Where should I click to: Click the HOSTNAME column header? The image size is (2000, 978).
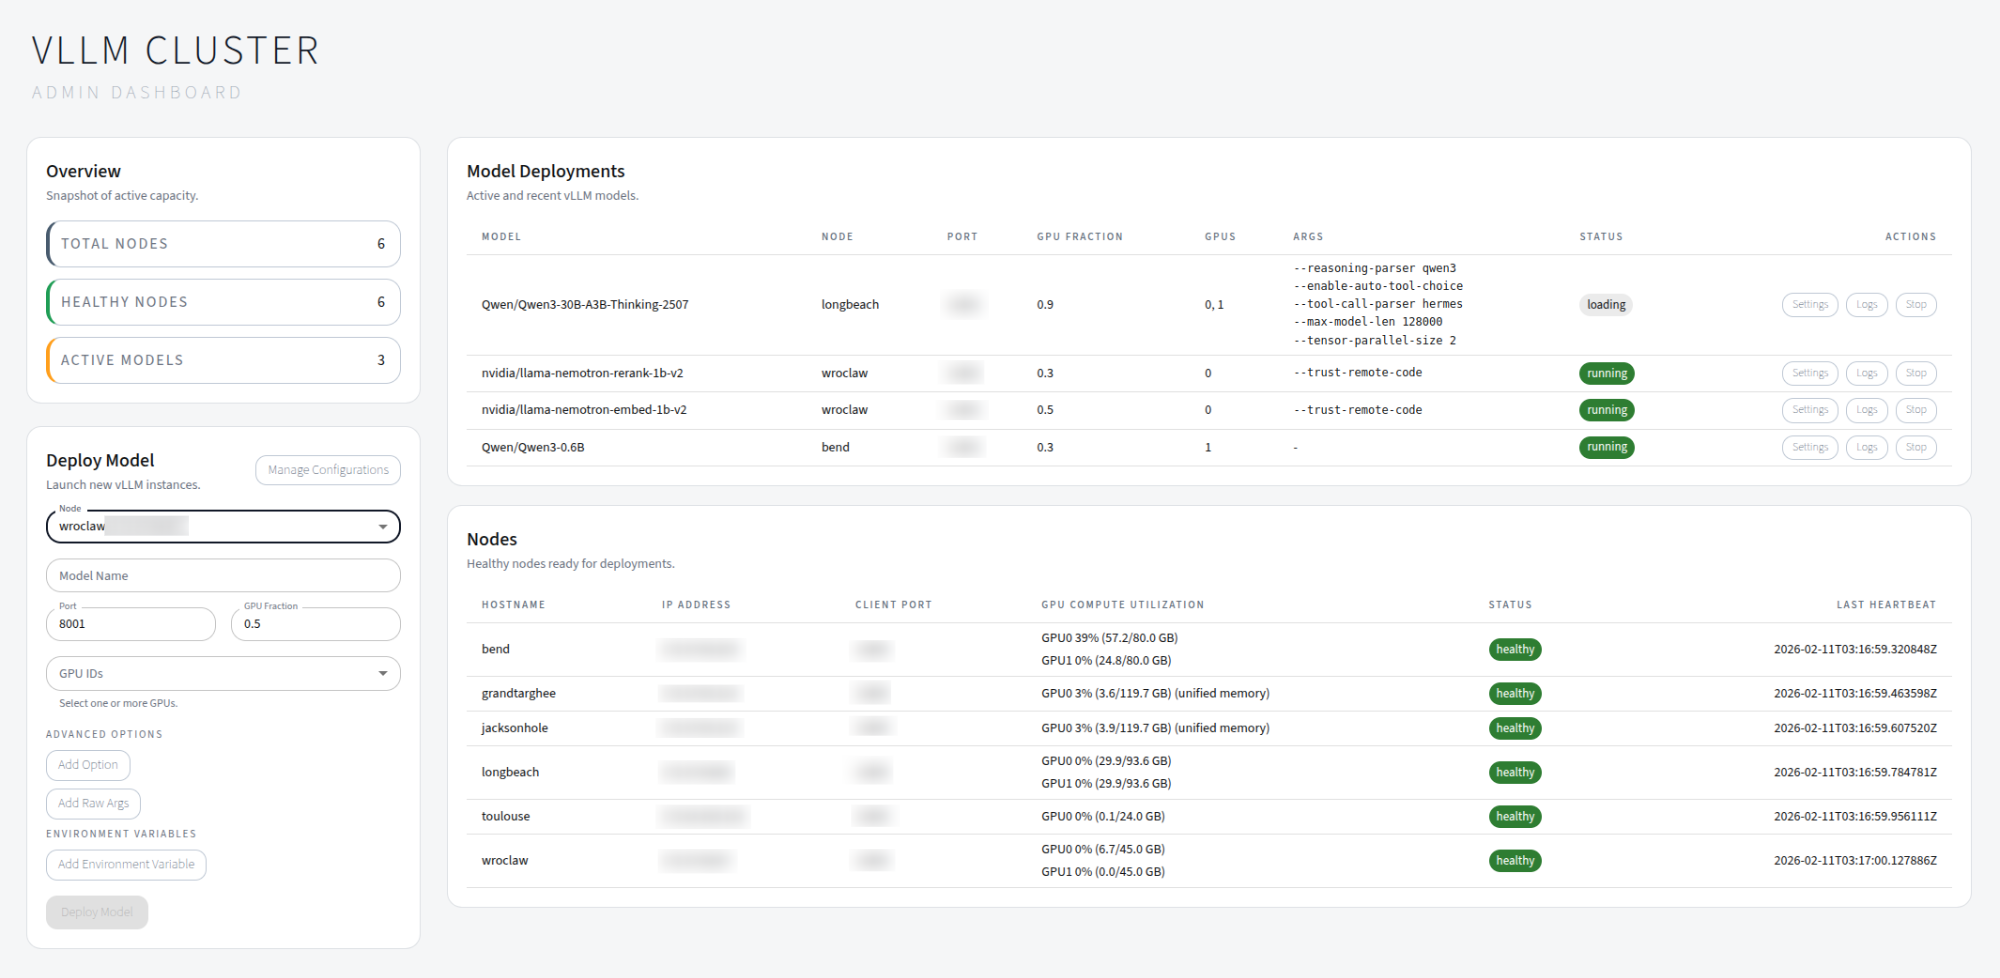(x=513, y=605)
